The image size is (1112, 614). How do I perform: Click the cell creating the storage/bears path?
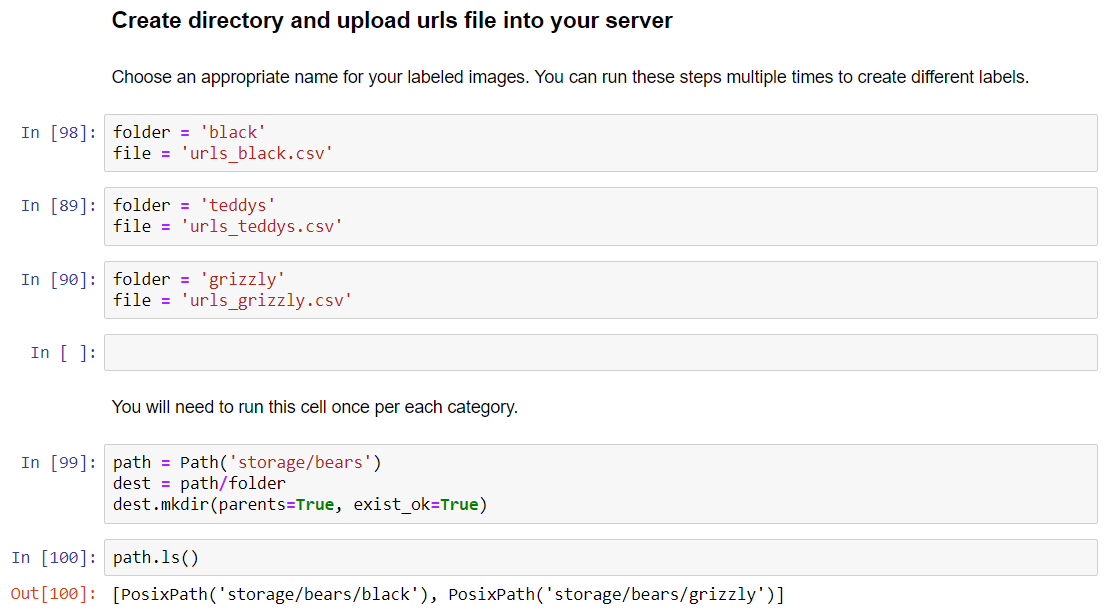tap(601, 484)
